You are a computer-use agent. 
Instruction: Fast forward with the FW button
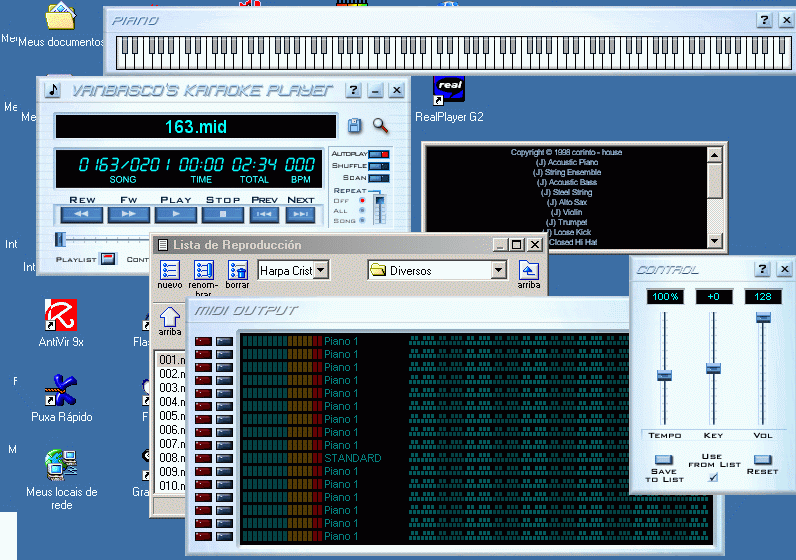128,214
